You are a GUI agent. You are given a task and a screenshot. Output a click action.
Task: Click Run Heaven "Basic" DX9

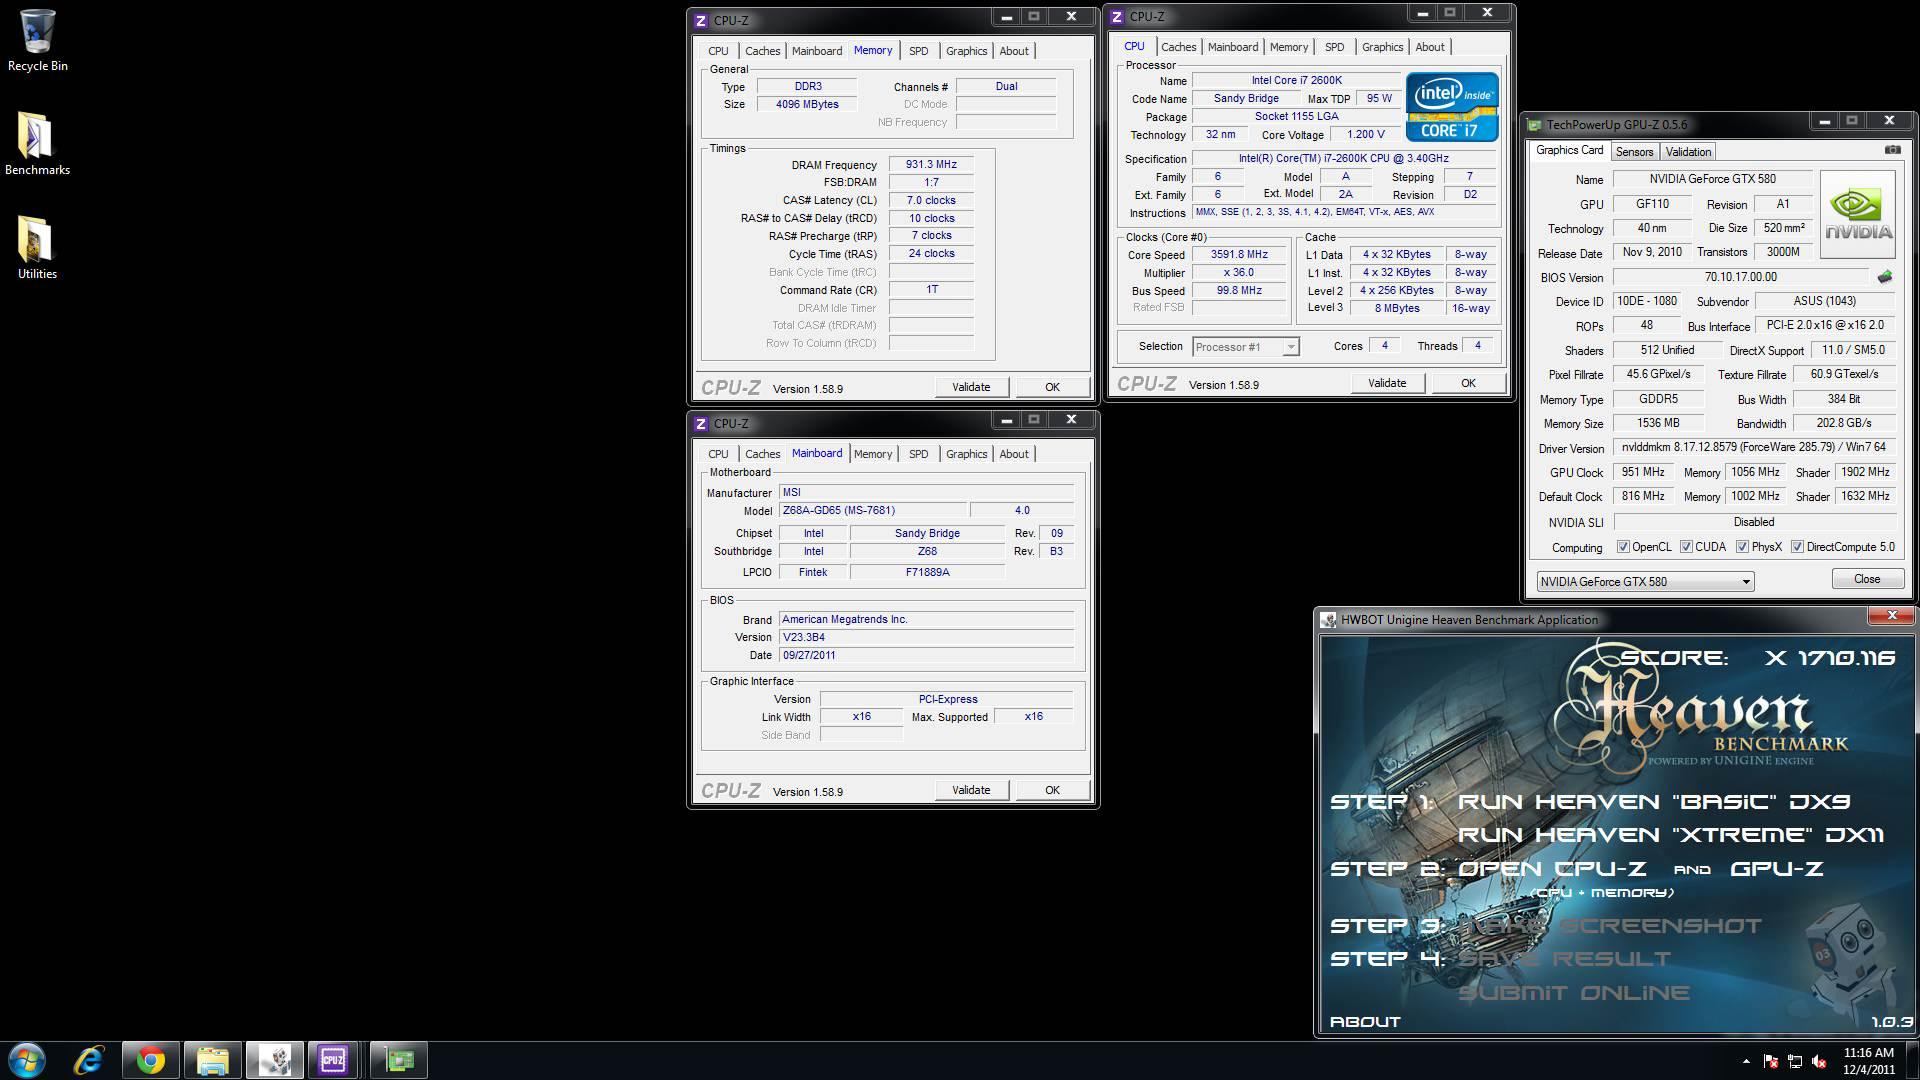[x=1653, y=802]
